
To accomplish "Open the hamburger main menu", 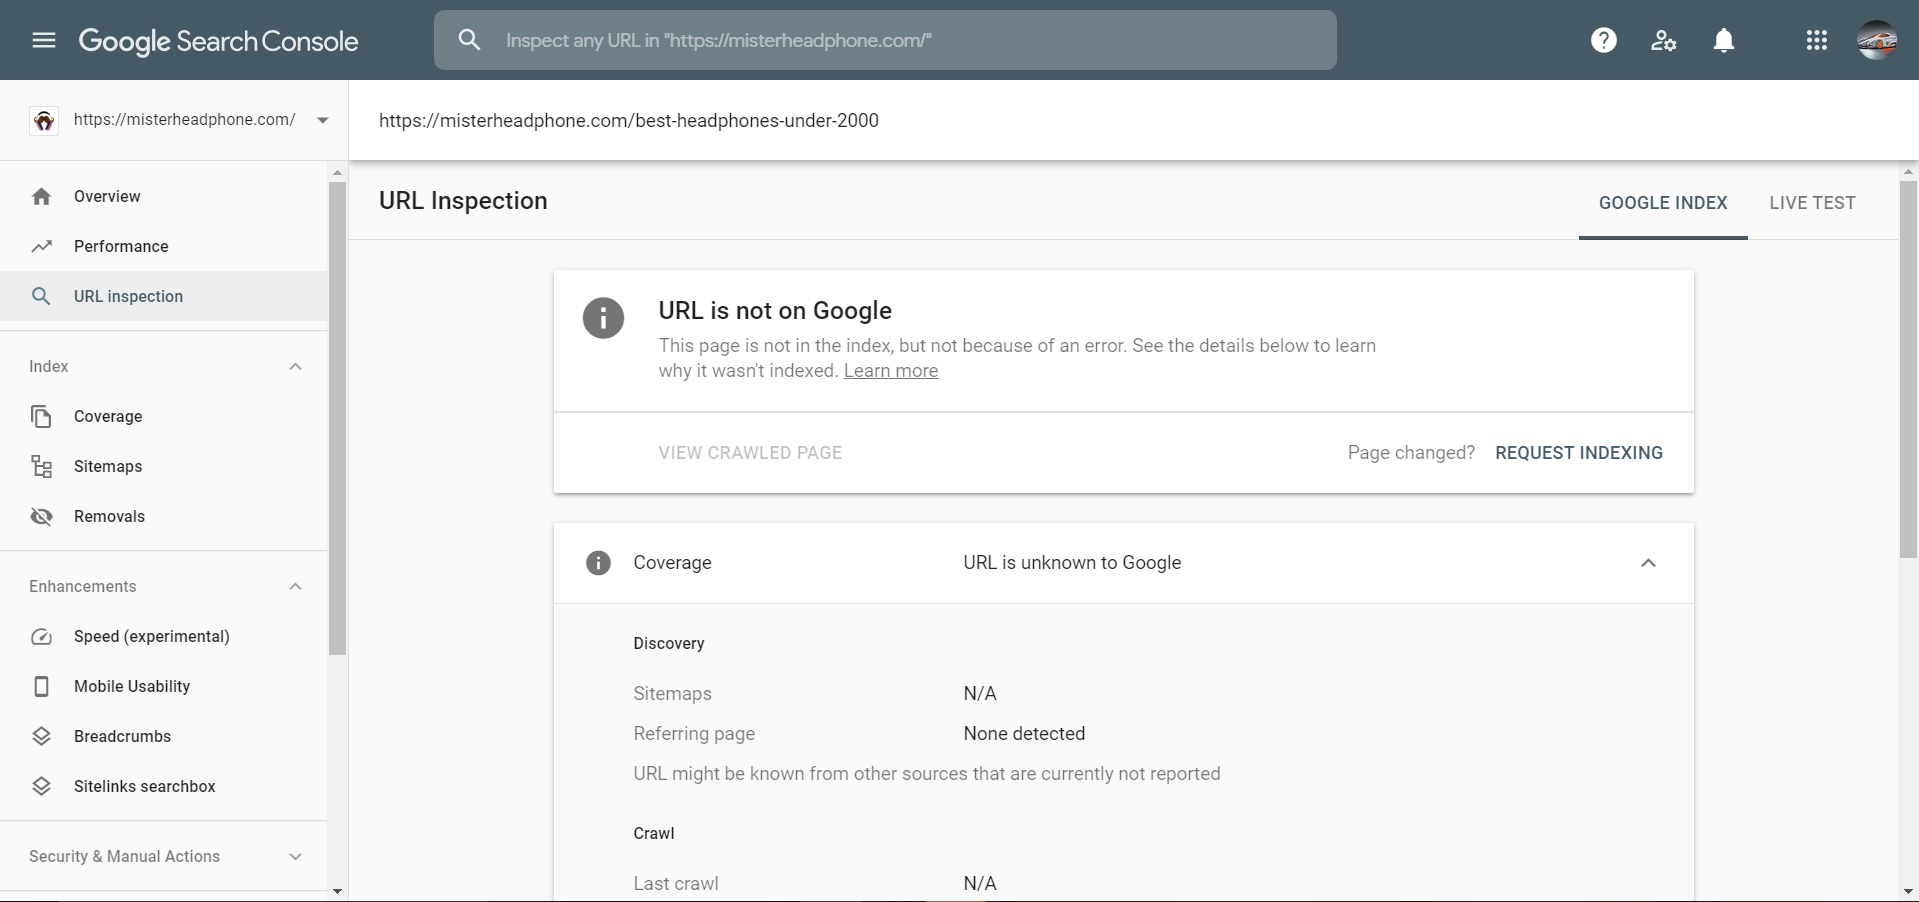I will point(43,40).
